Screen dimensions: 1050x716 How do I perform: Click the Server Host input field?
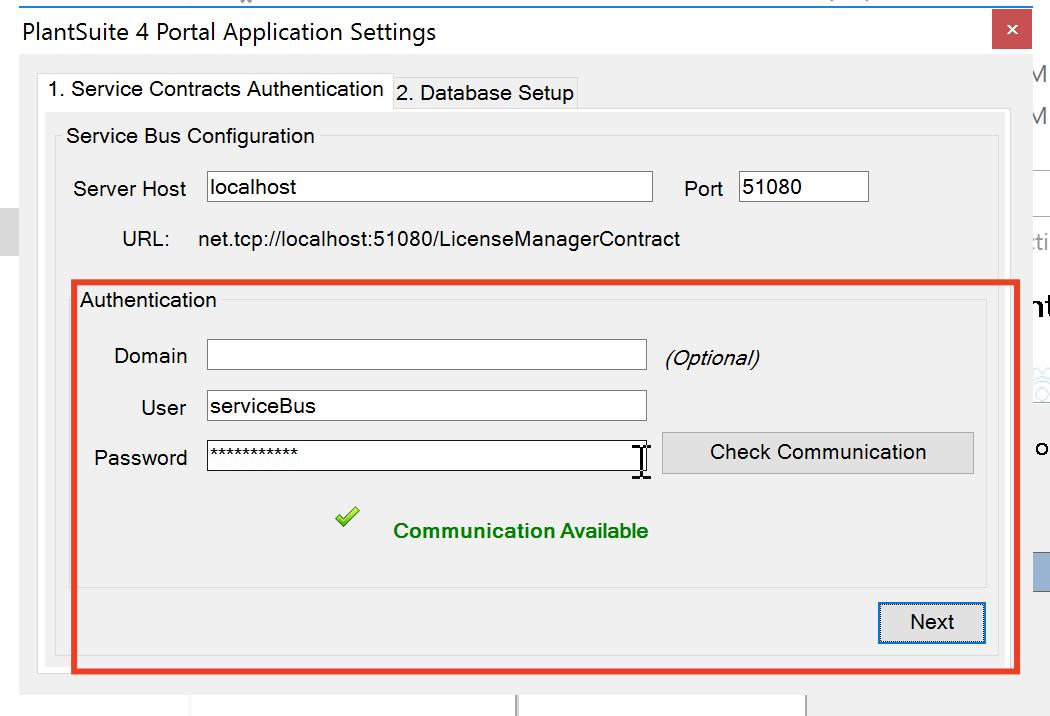429,187
